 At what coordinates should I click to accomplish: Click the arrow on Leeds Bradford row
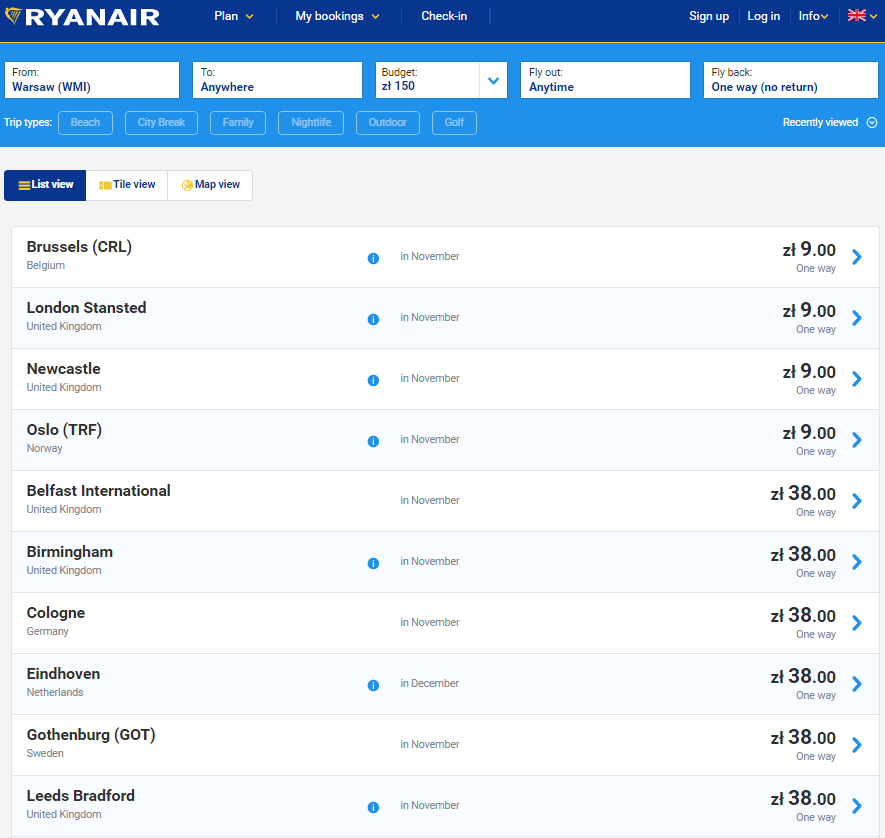coord(857,805)
